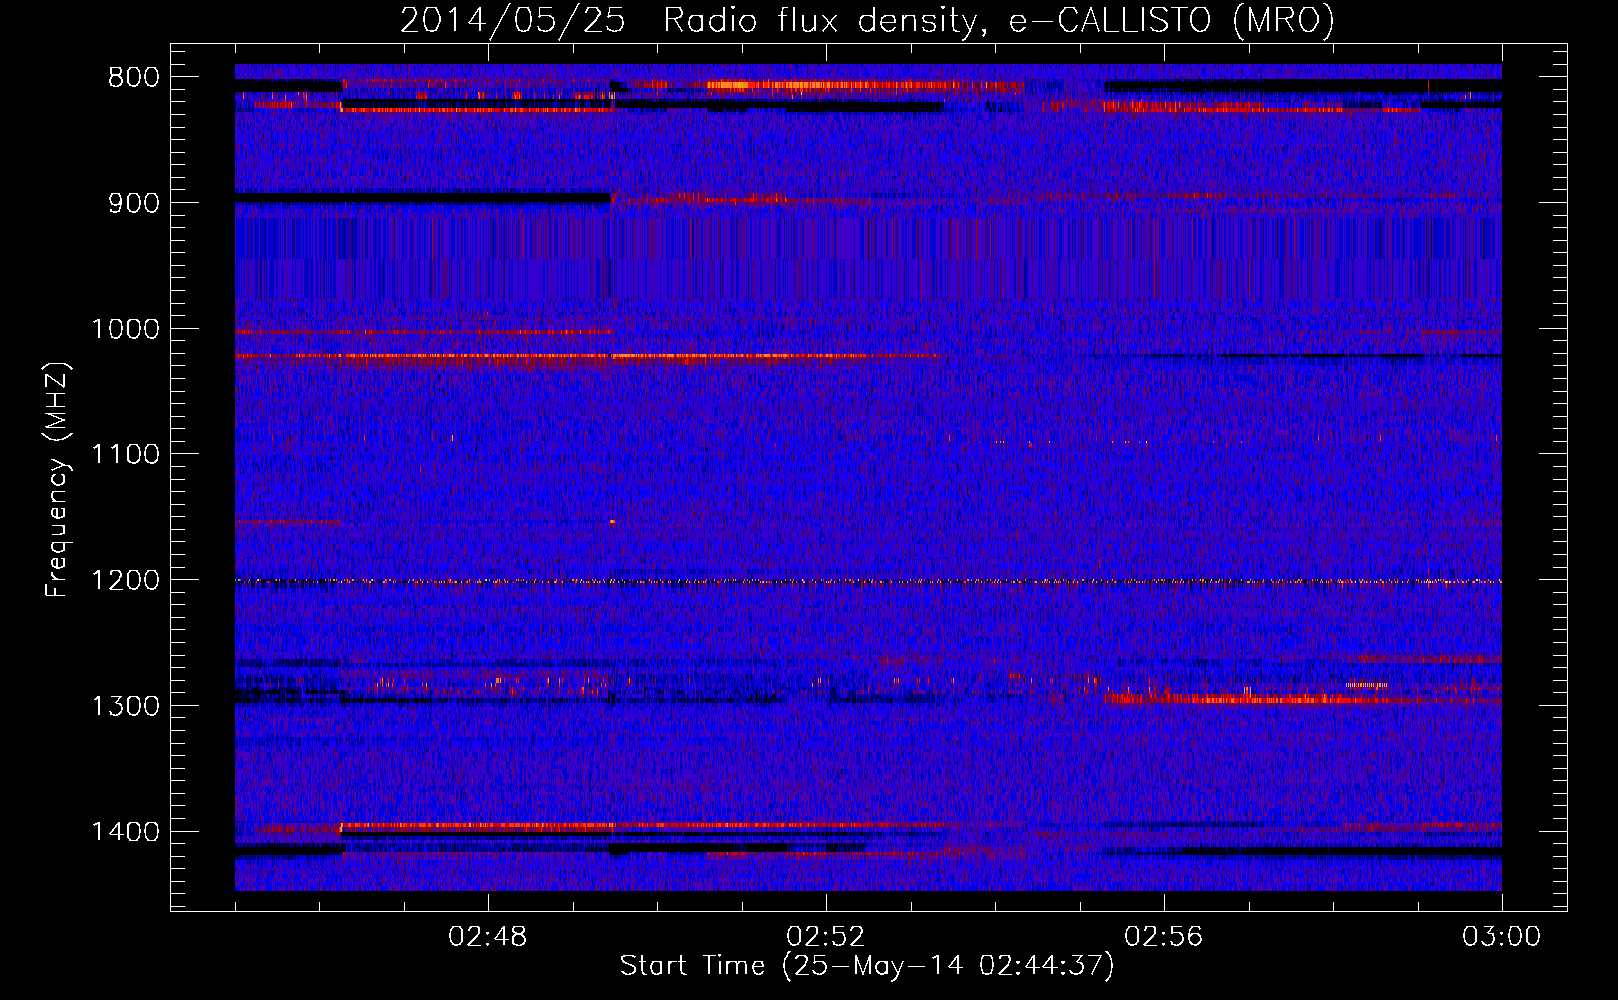
Task: Click the 1000 frequency tick label
Action: [126, 329]
